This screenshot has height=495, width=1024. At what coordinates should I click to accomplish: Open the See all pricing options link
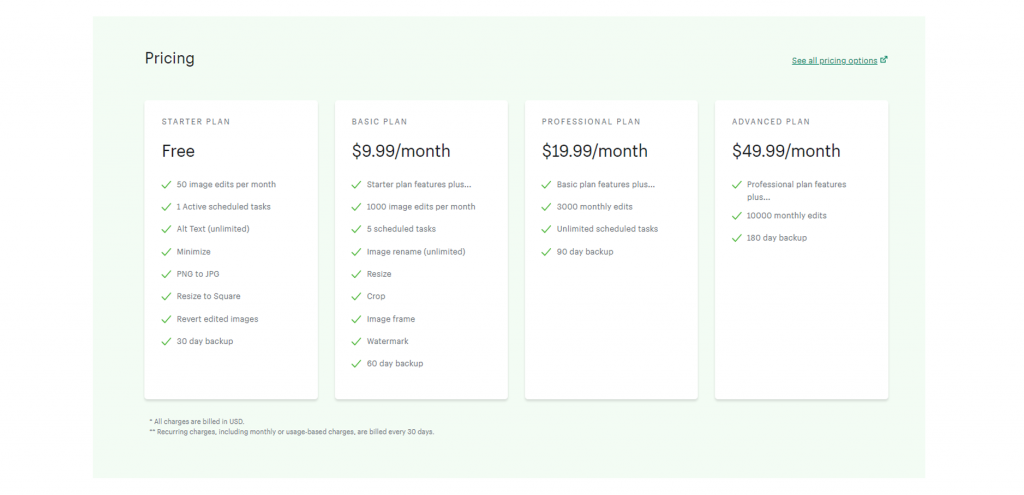point(834,61)
